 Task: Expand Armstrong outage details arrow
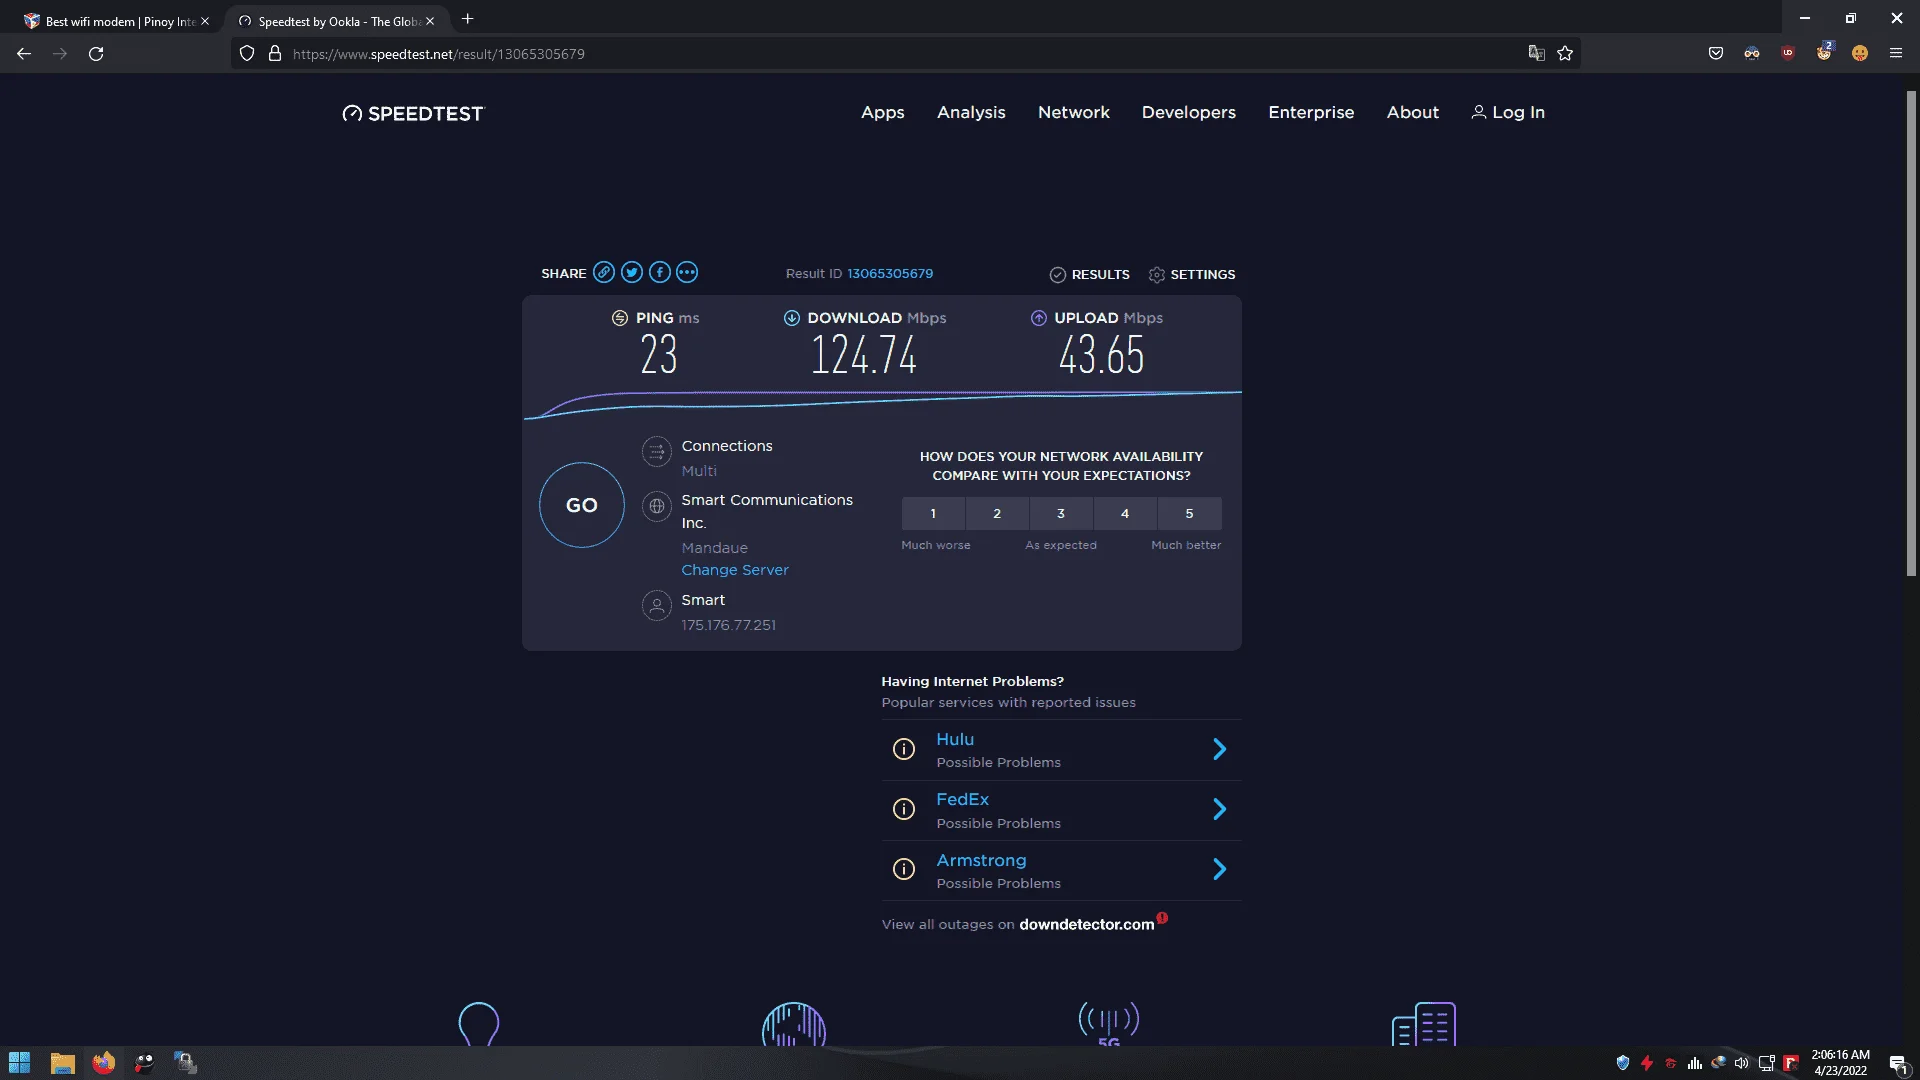pos(1219,869)
